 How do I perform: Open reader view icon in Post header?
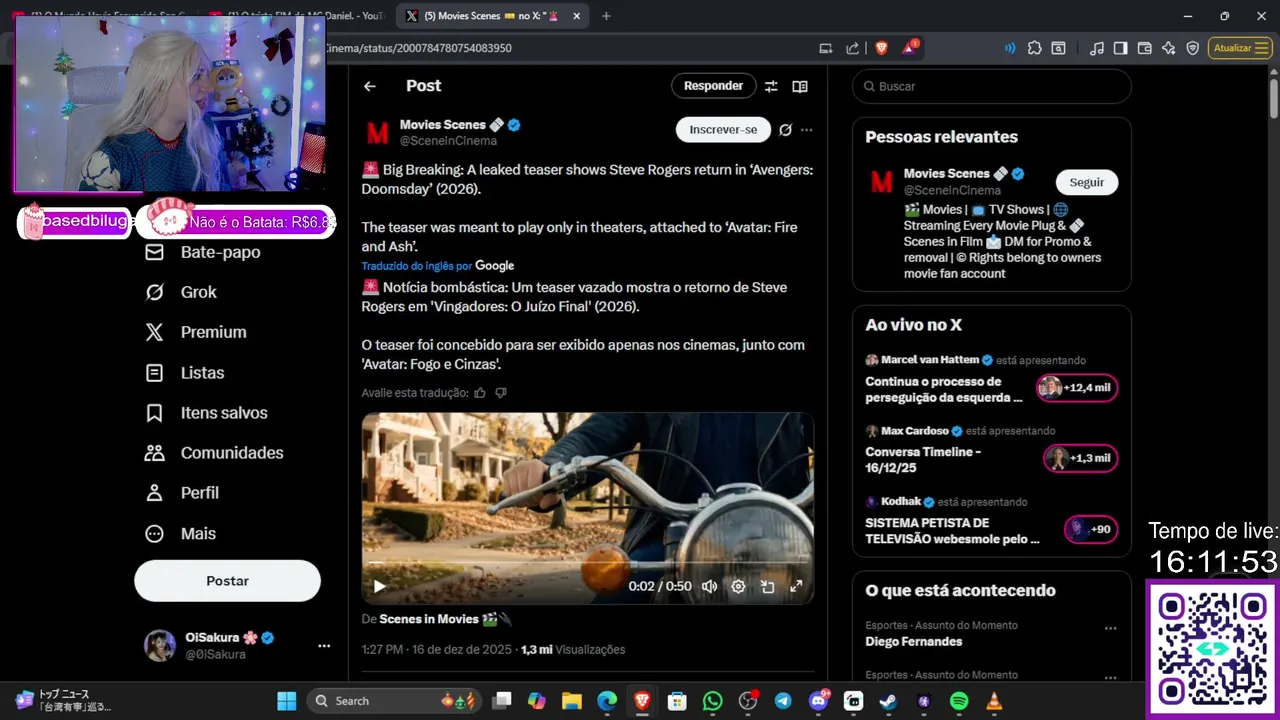pos(800,86)
